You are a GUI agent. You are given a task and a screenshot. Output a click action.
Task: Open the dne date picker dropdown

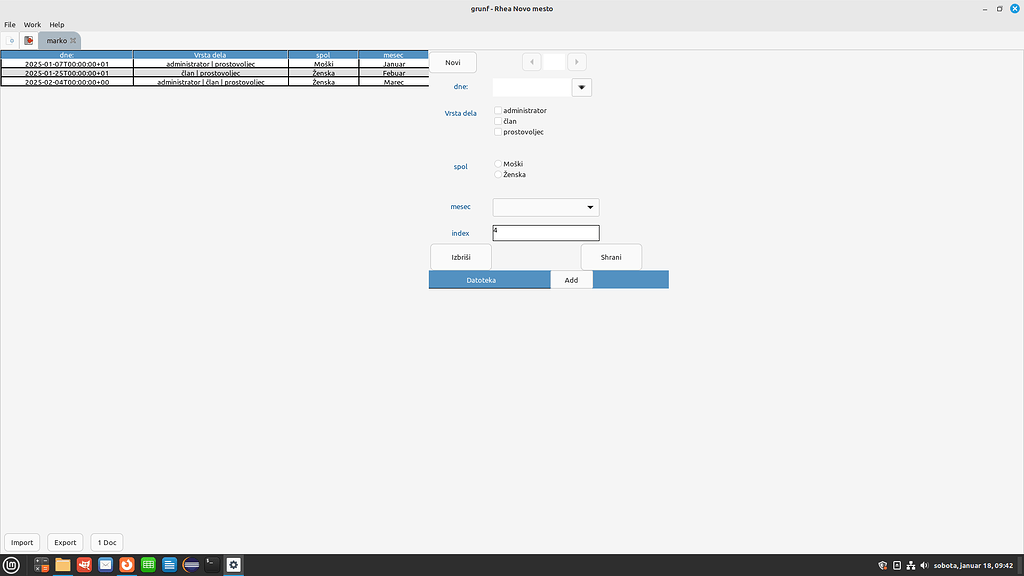point(580,87)
